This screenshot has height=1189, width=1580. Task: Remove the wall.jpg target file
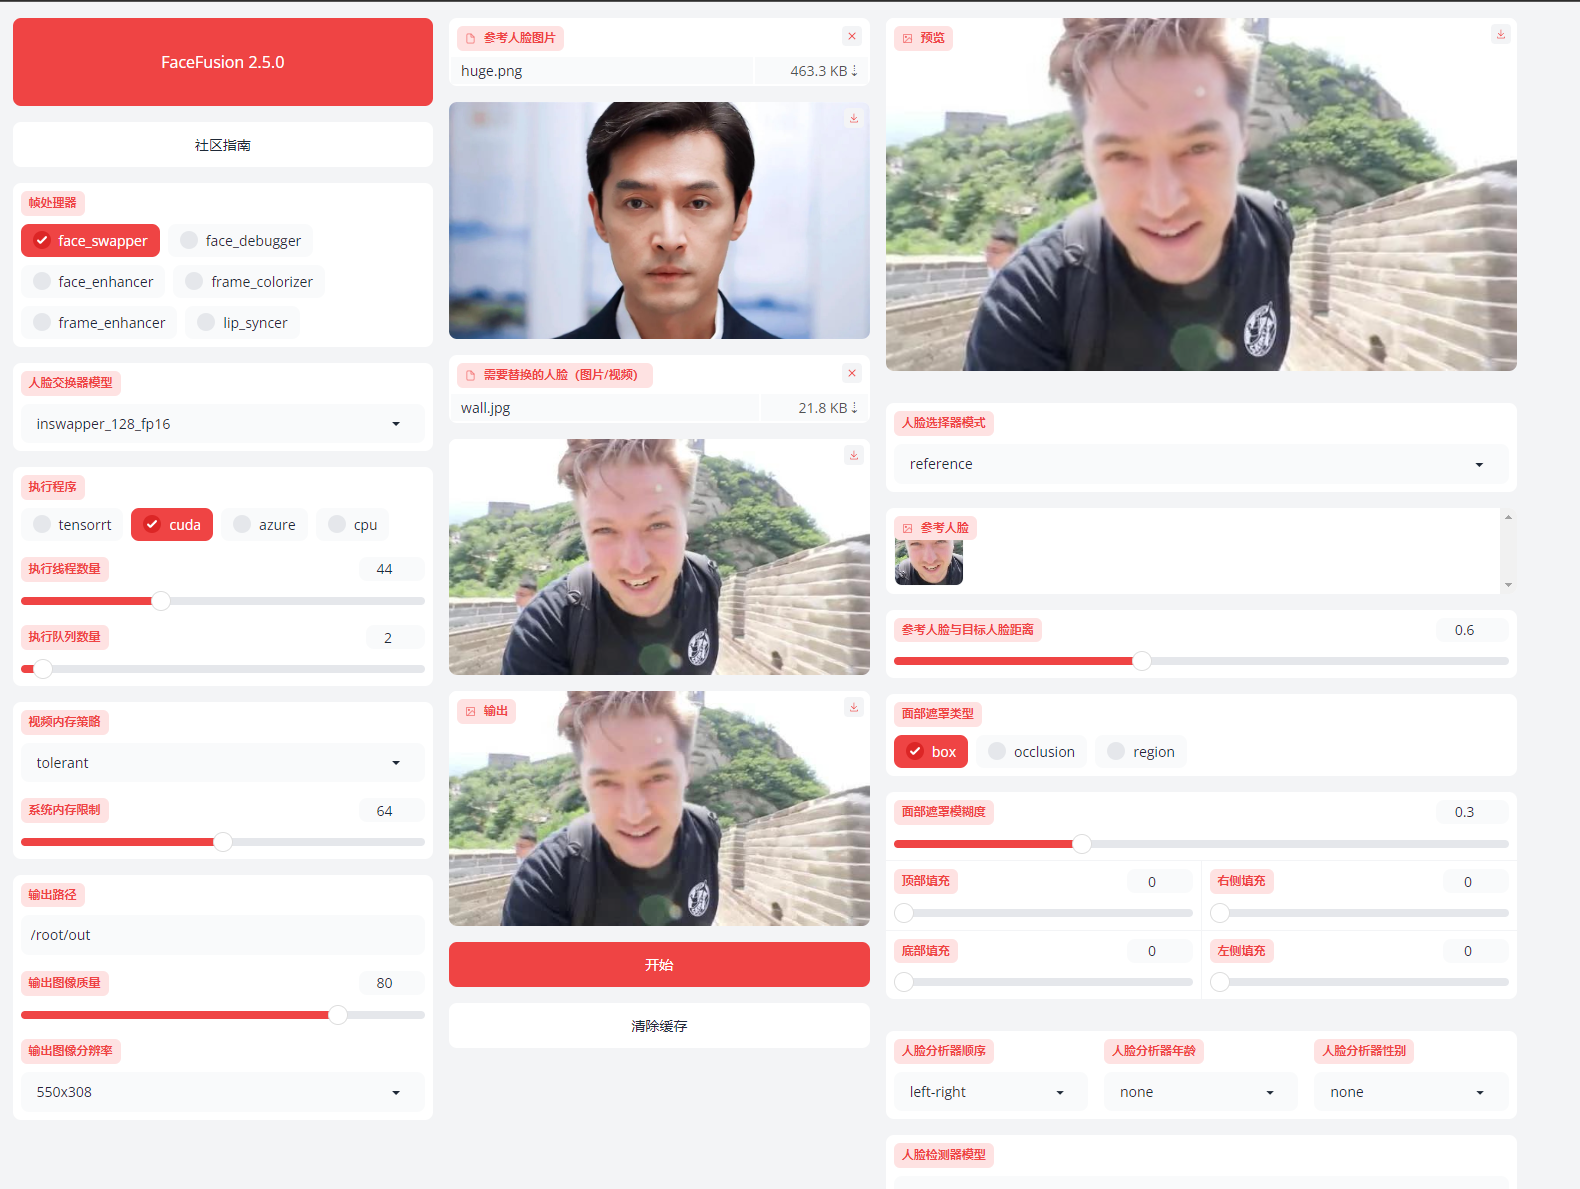(852, 373)
